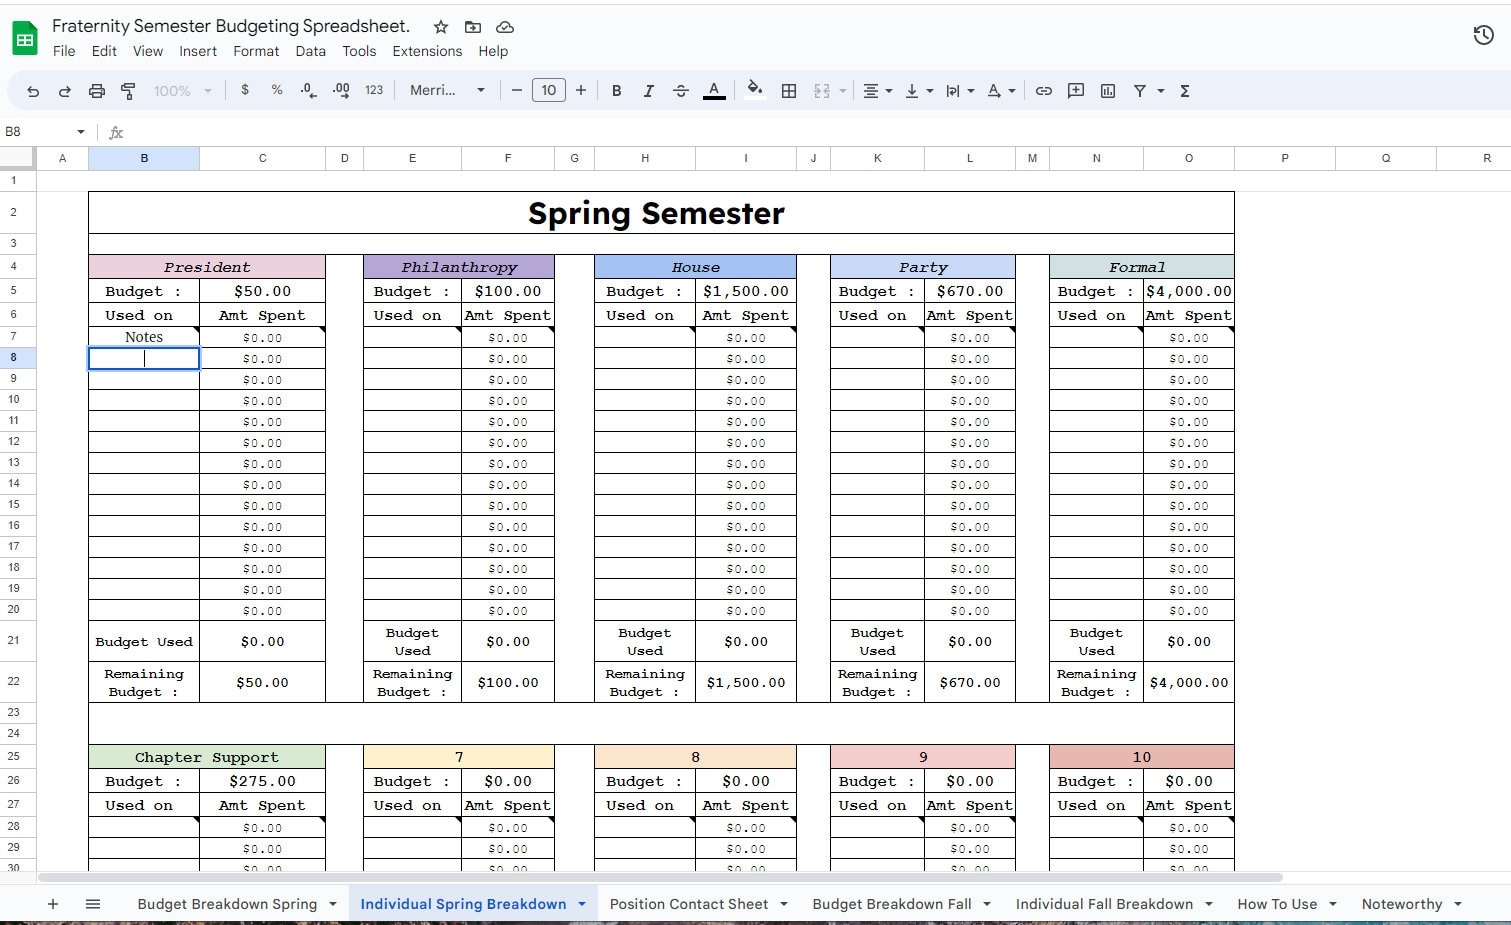
Task: Toggle strikethrough formatting
Action: [681, 91]
